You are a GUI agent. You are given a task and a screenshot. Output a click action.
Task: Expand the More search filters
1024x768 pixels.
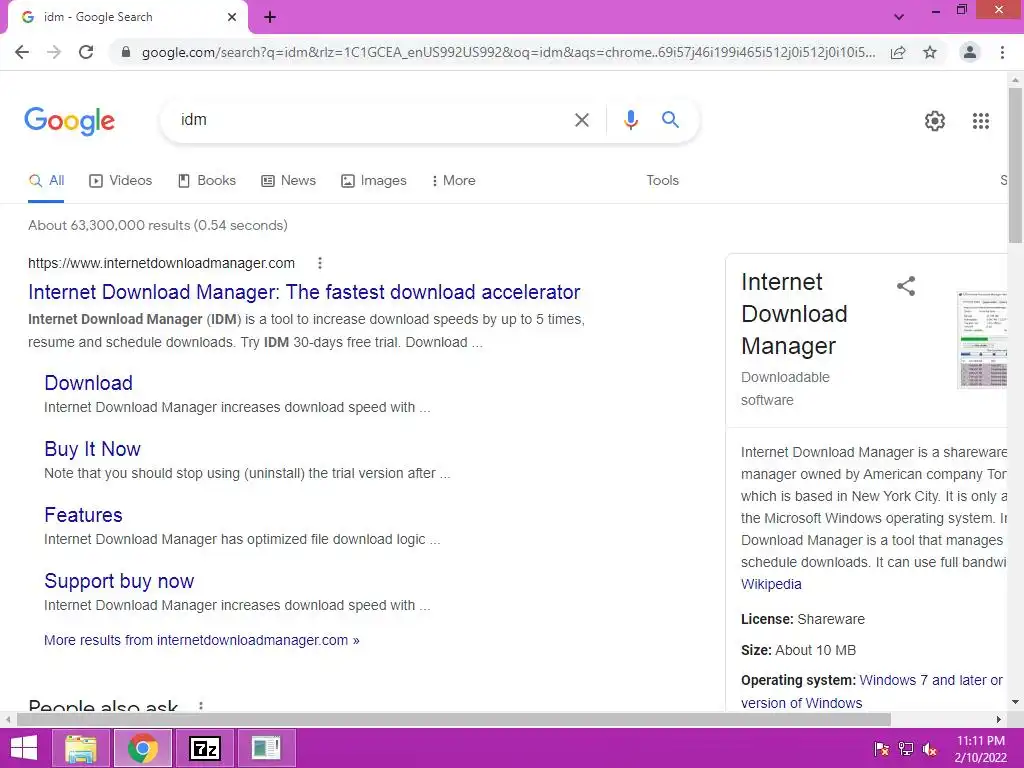point(453,180)
